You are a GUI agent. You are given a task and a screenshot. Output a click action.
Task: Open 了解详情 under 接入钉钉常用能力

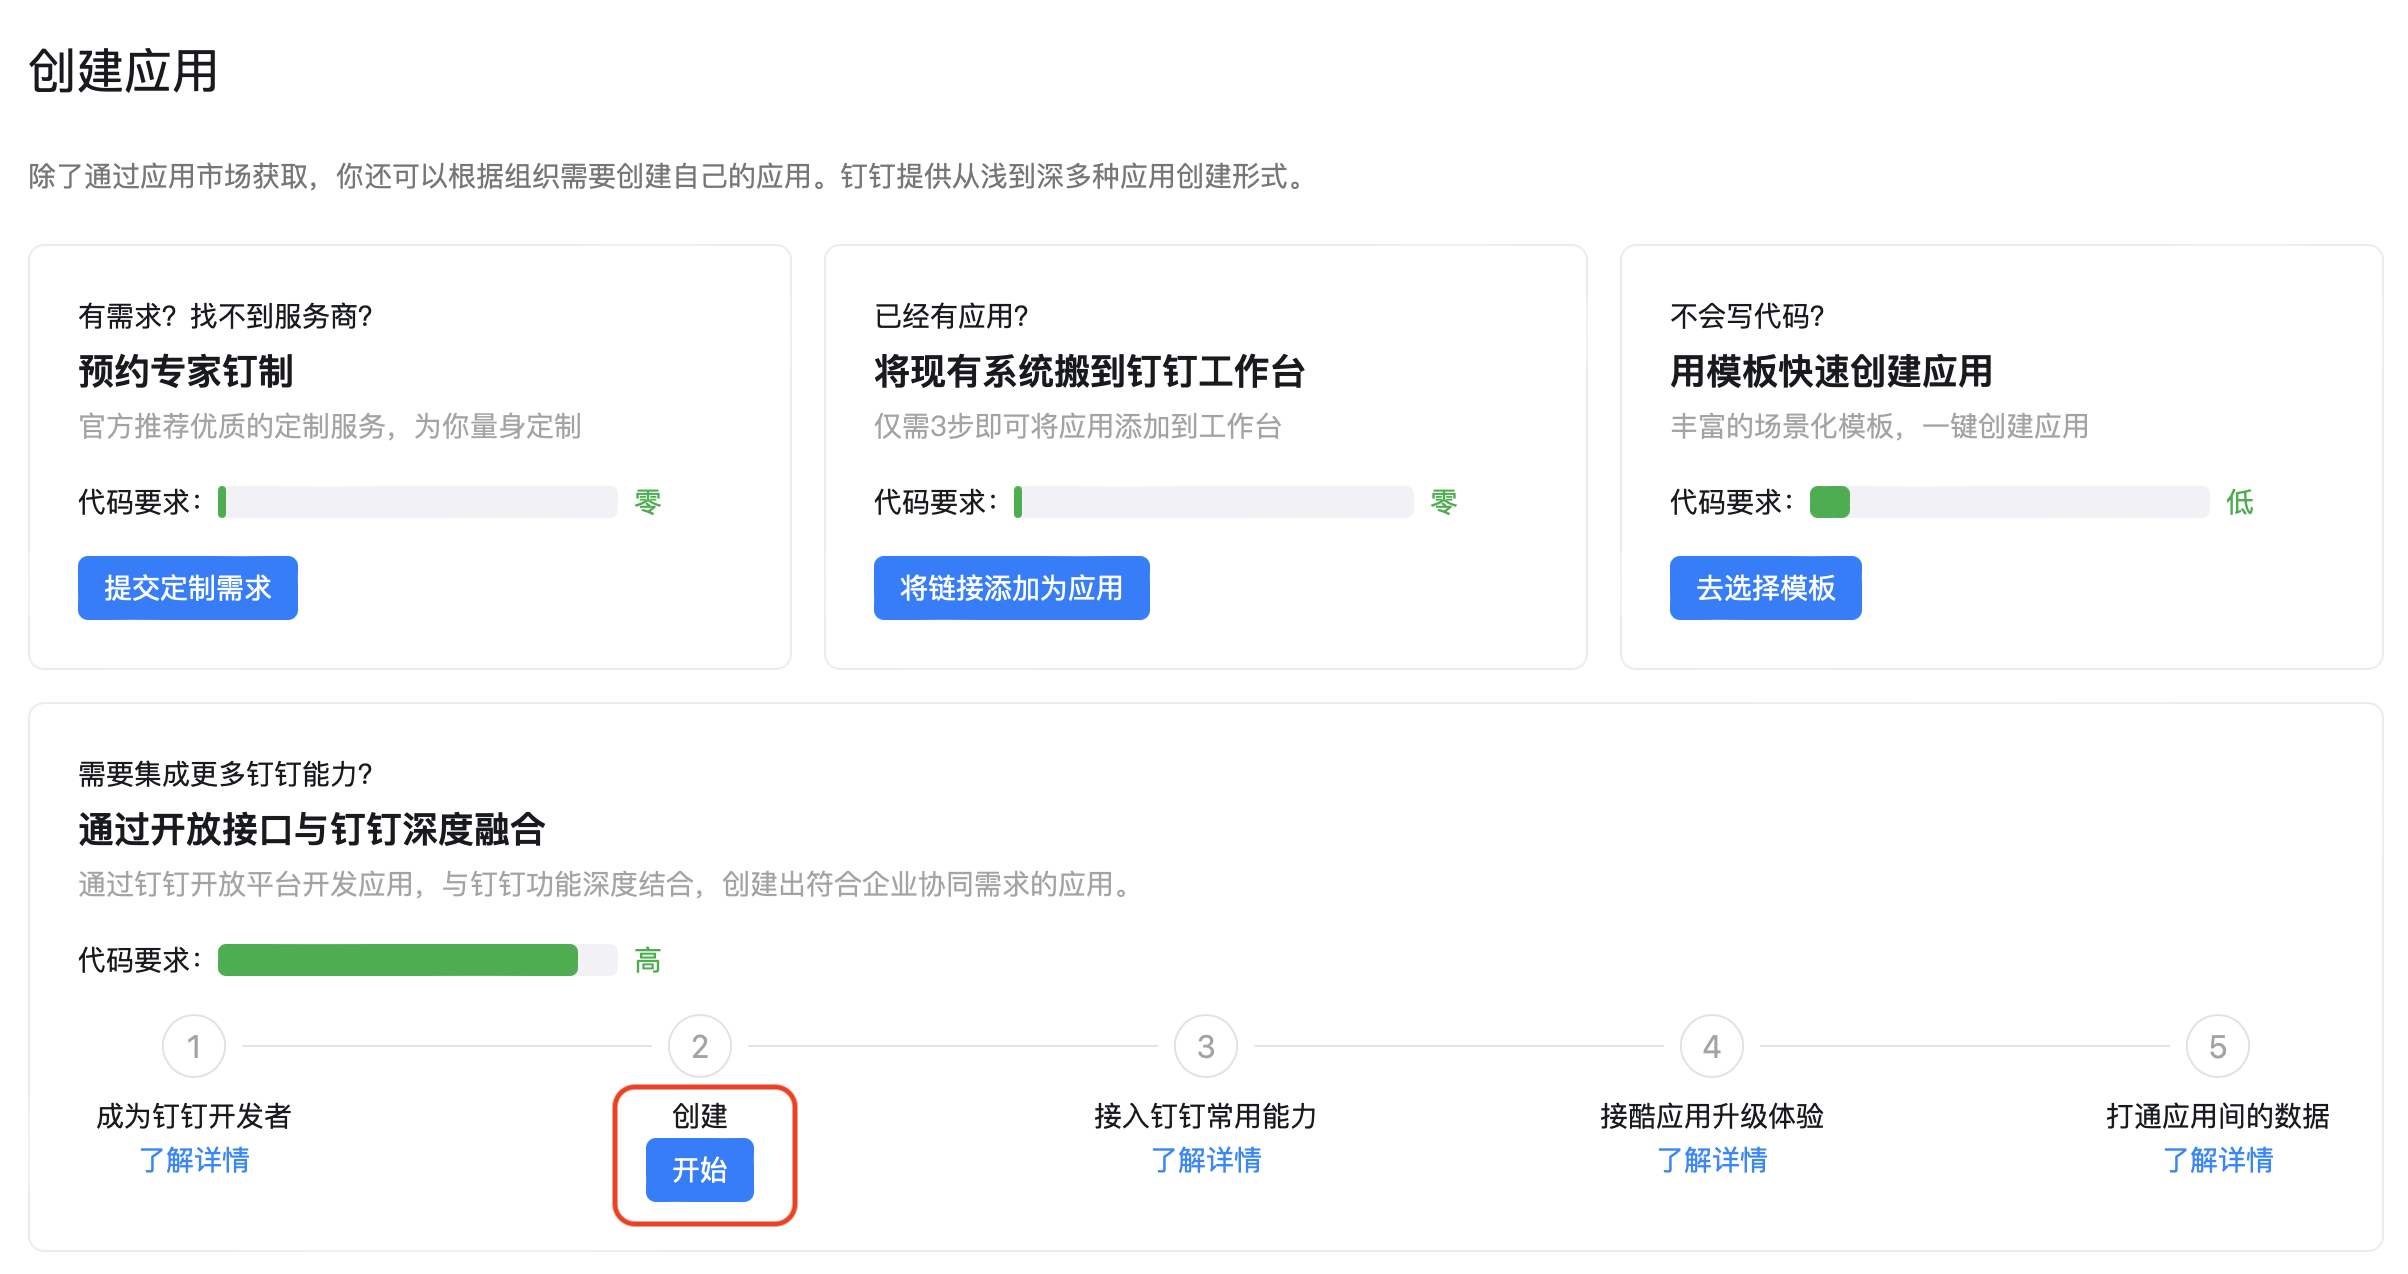tap(1206, 1160)
